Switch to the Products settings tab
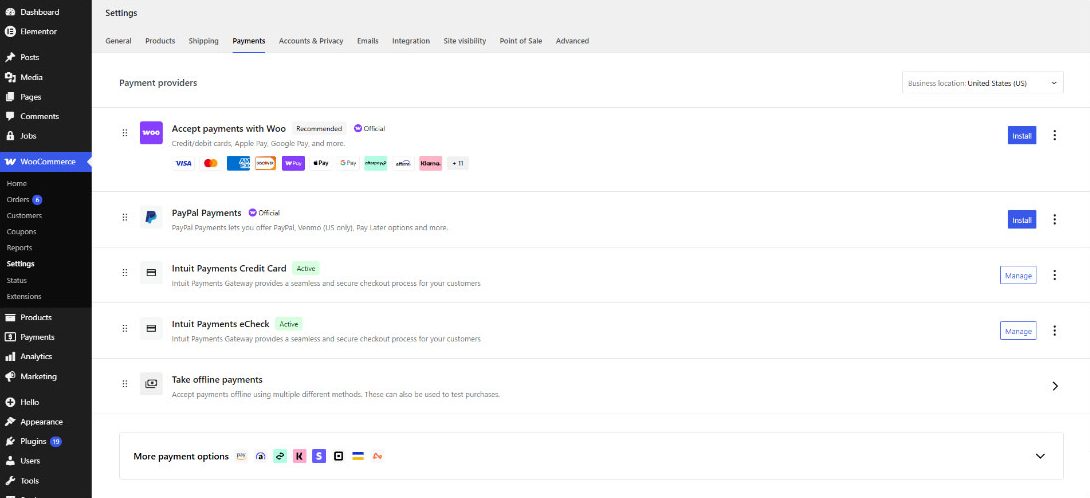The height and width of the screenshot is (498, 1090). 160,41
